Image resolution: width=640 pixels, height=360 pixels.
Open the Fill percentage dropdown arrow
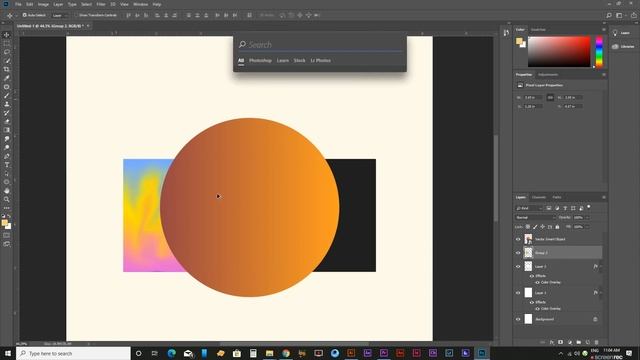587,227
